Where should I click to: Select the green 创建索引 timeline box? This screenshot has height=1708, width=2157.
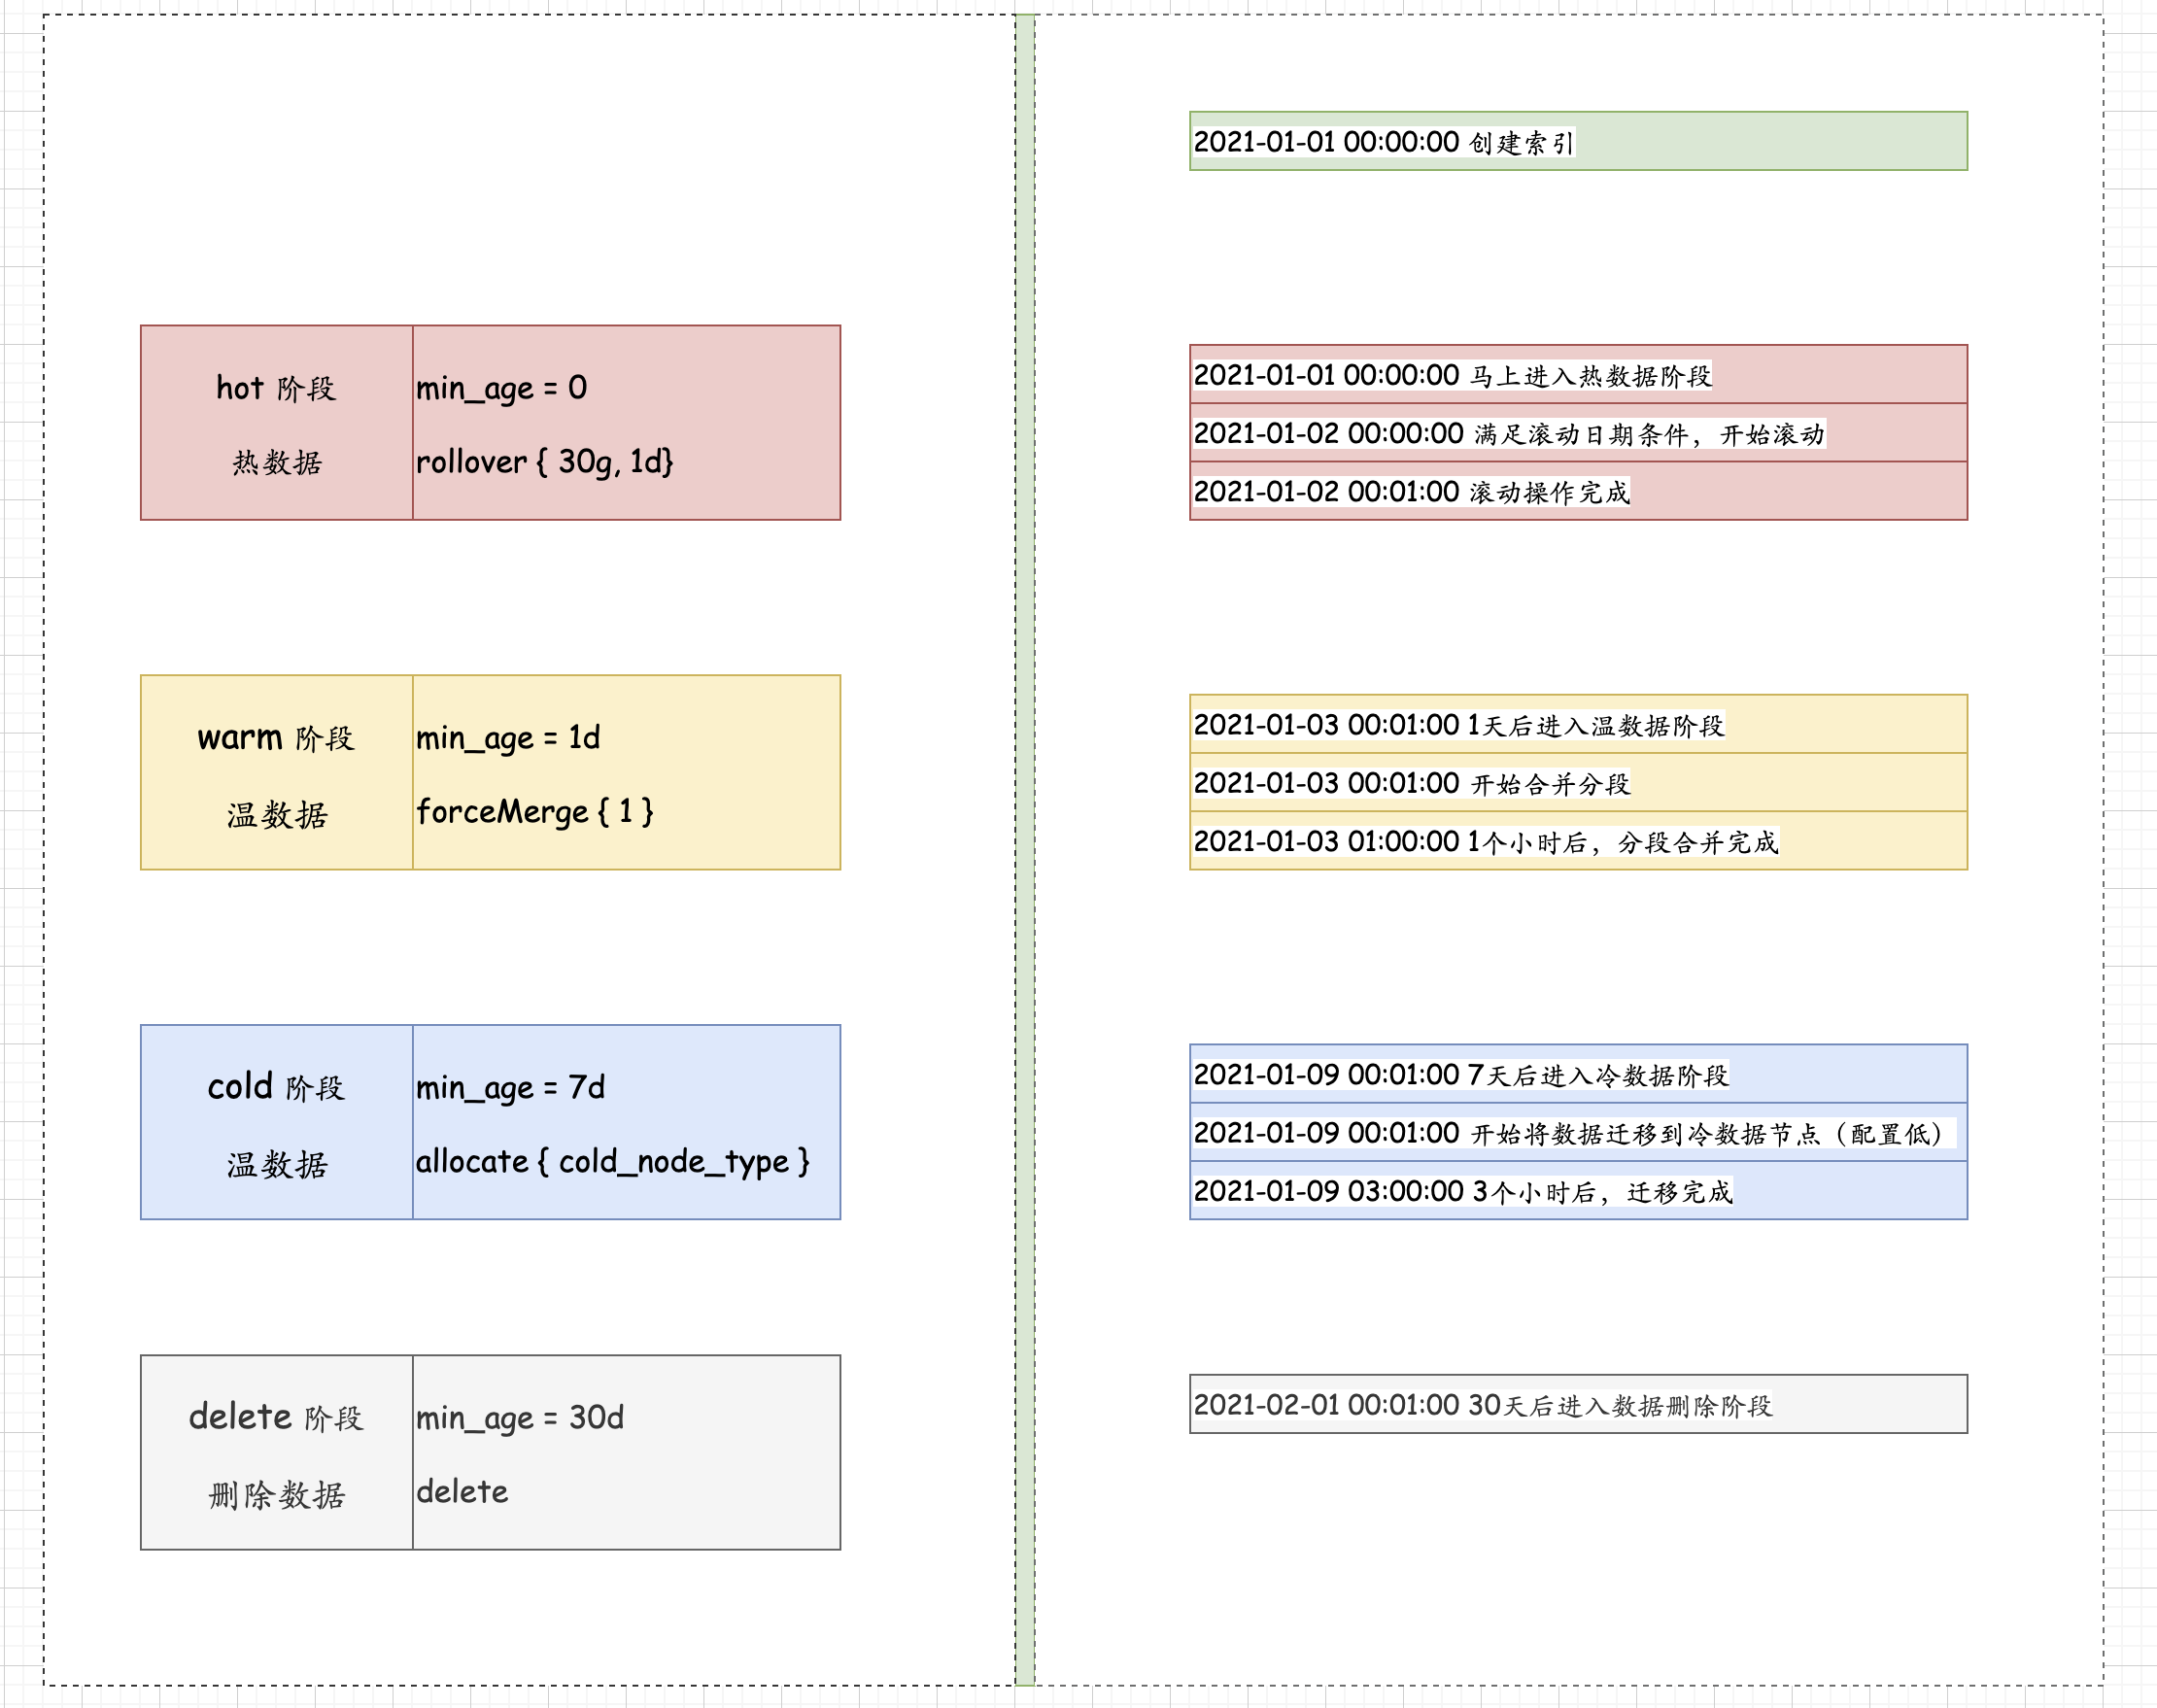tap(1578, 141)
